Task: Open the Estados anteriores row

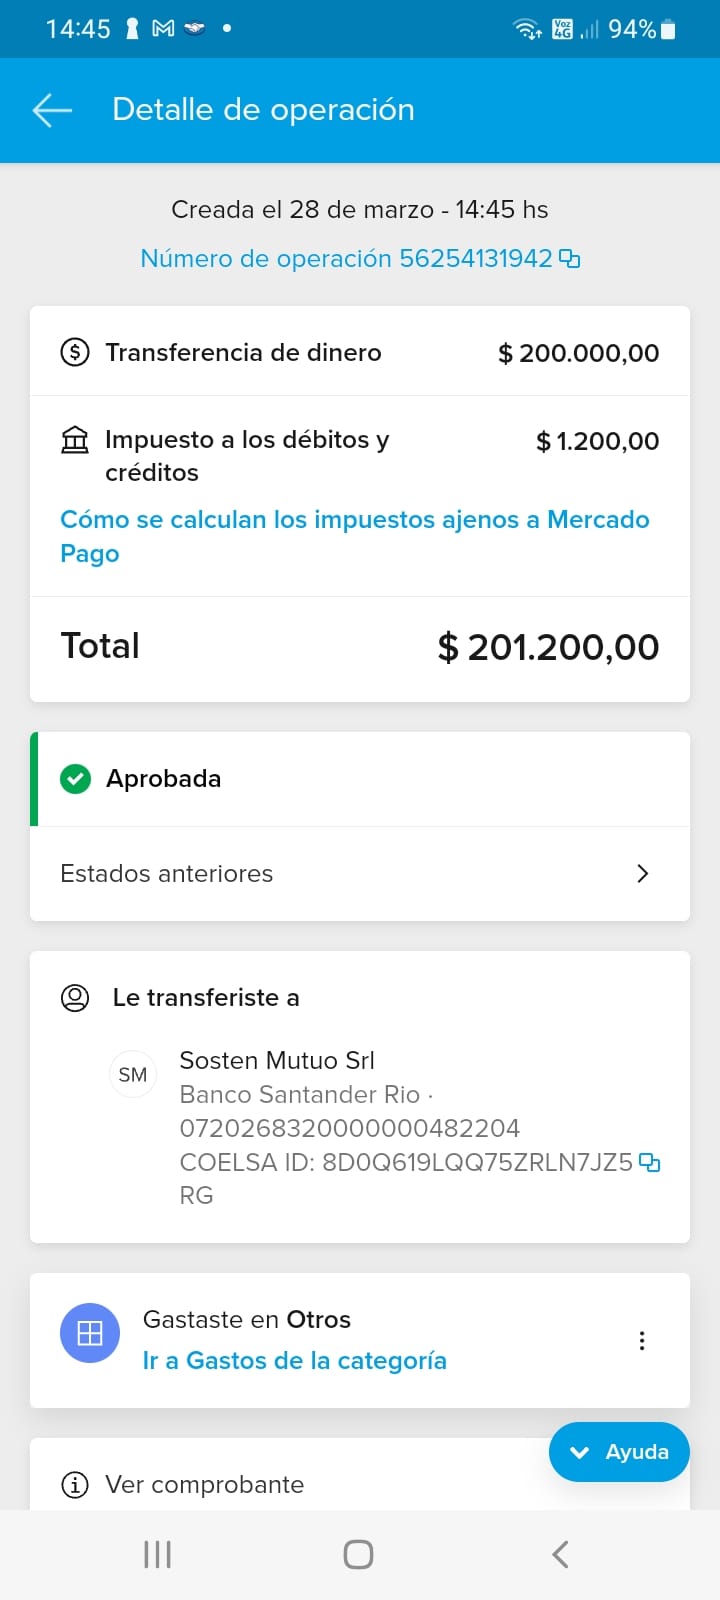Action: 300,874
